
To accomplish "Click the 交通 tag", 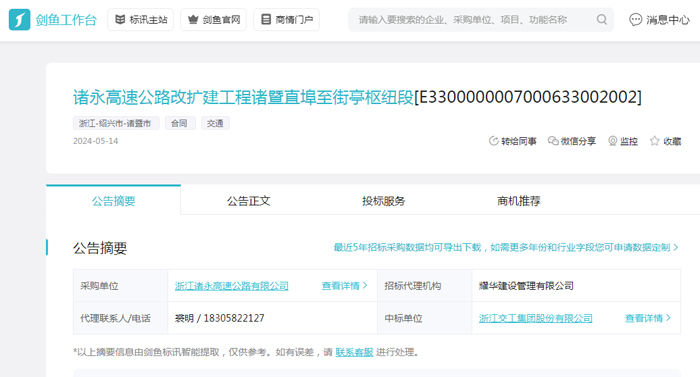I will [216, 123].
